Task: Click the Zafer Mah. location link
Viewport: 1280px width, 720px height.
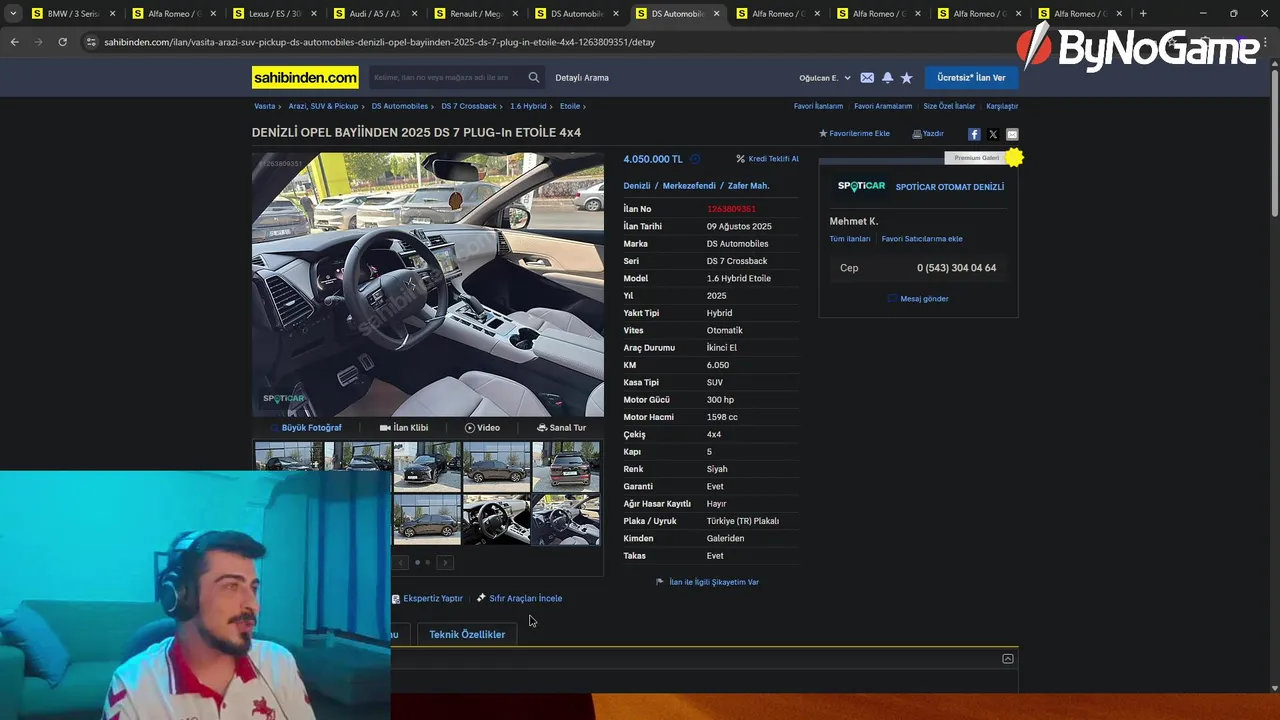Action: click(748, 186)
